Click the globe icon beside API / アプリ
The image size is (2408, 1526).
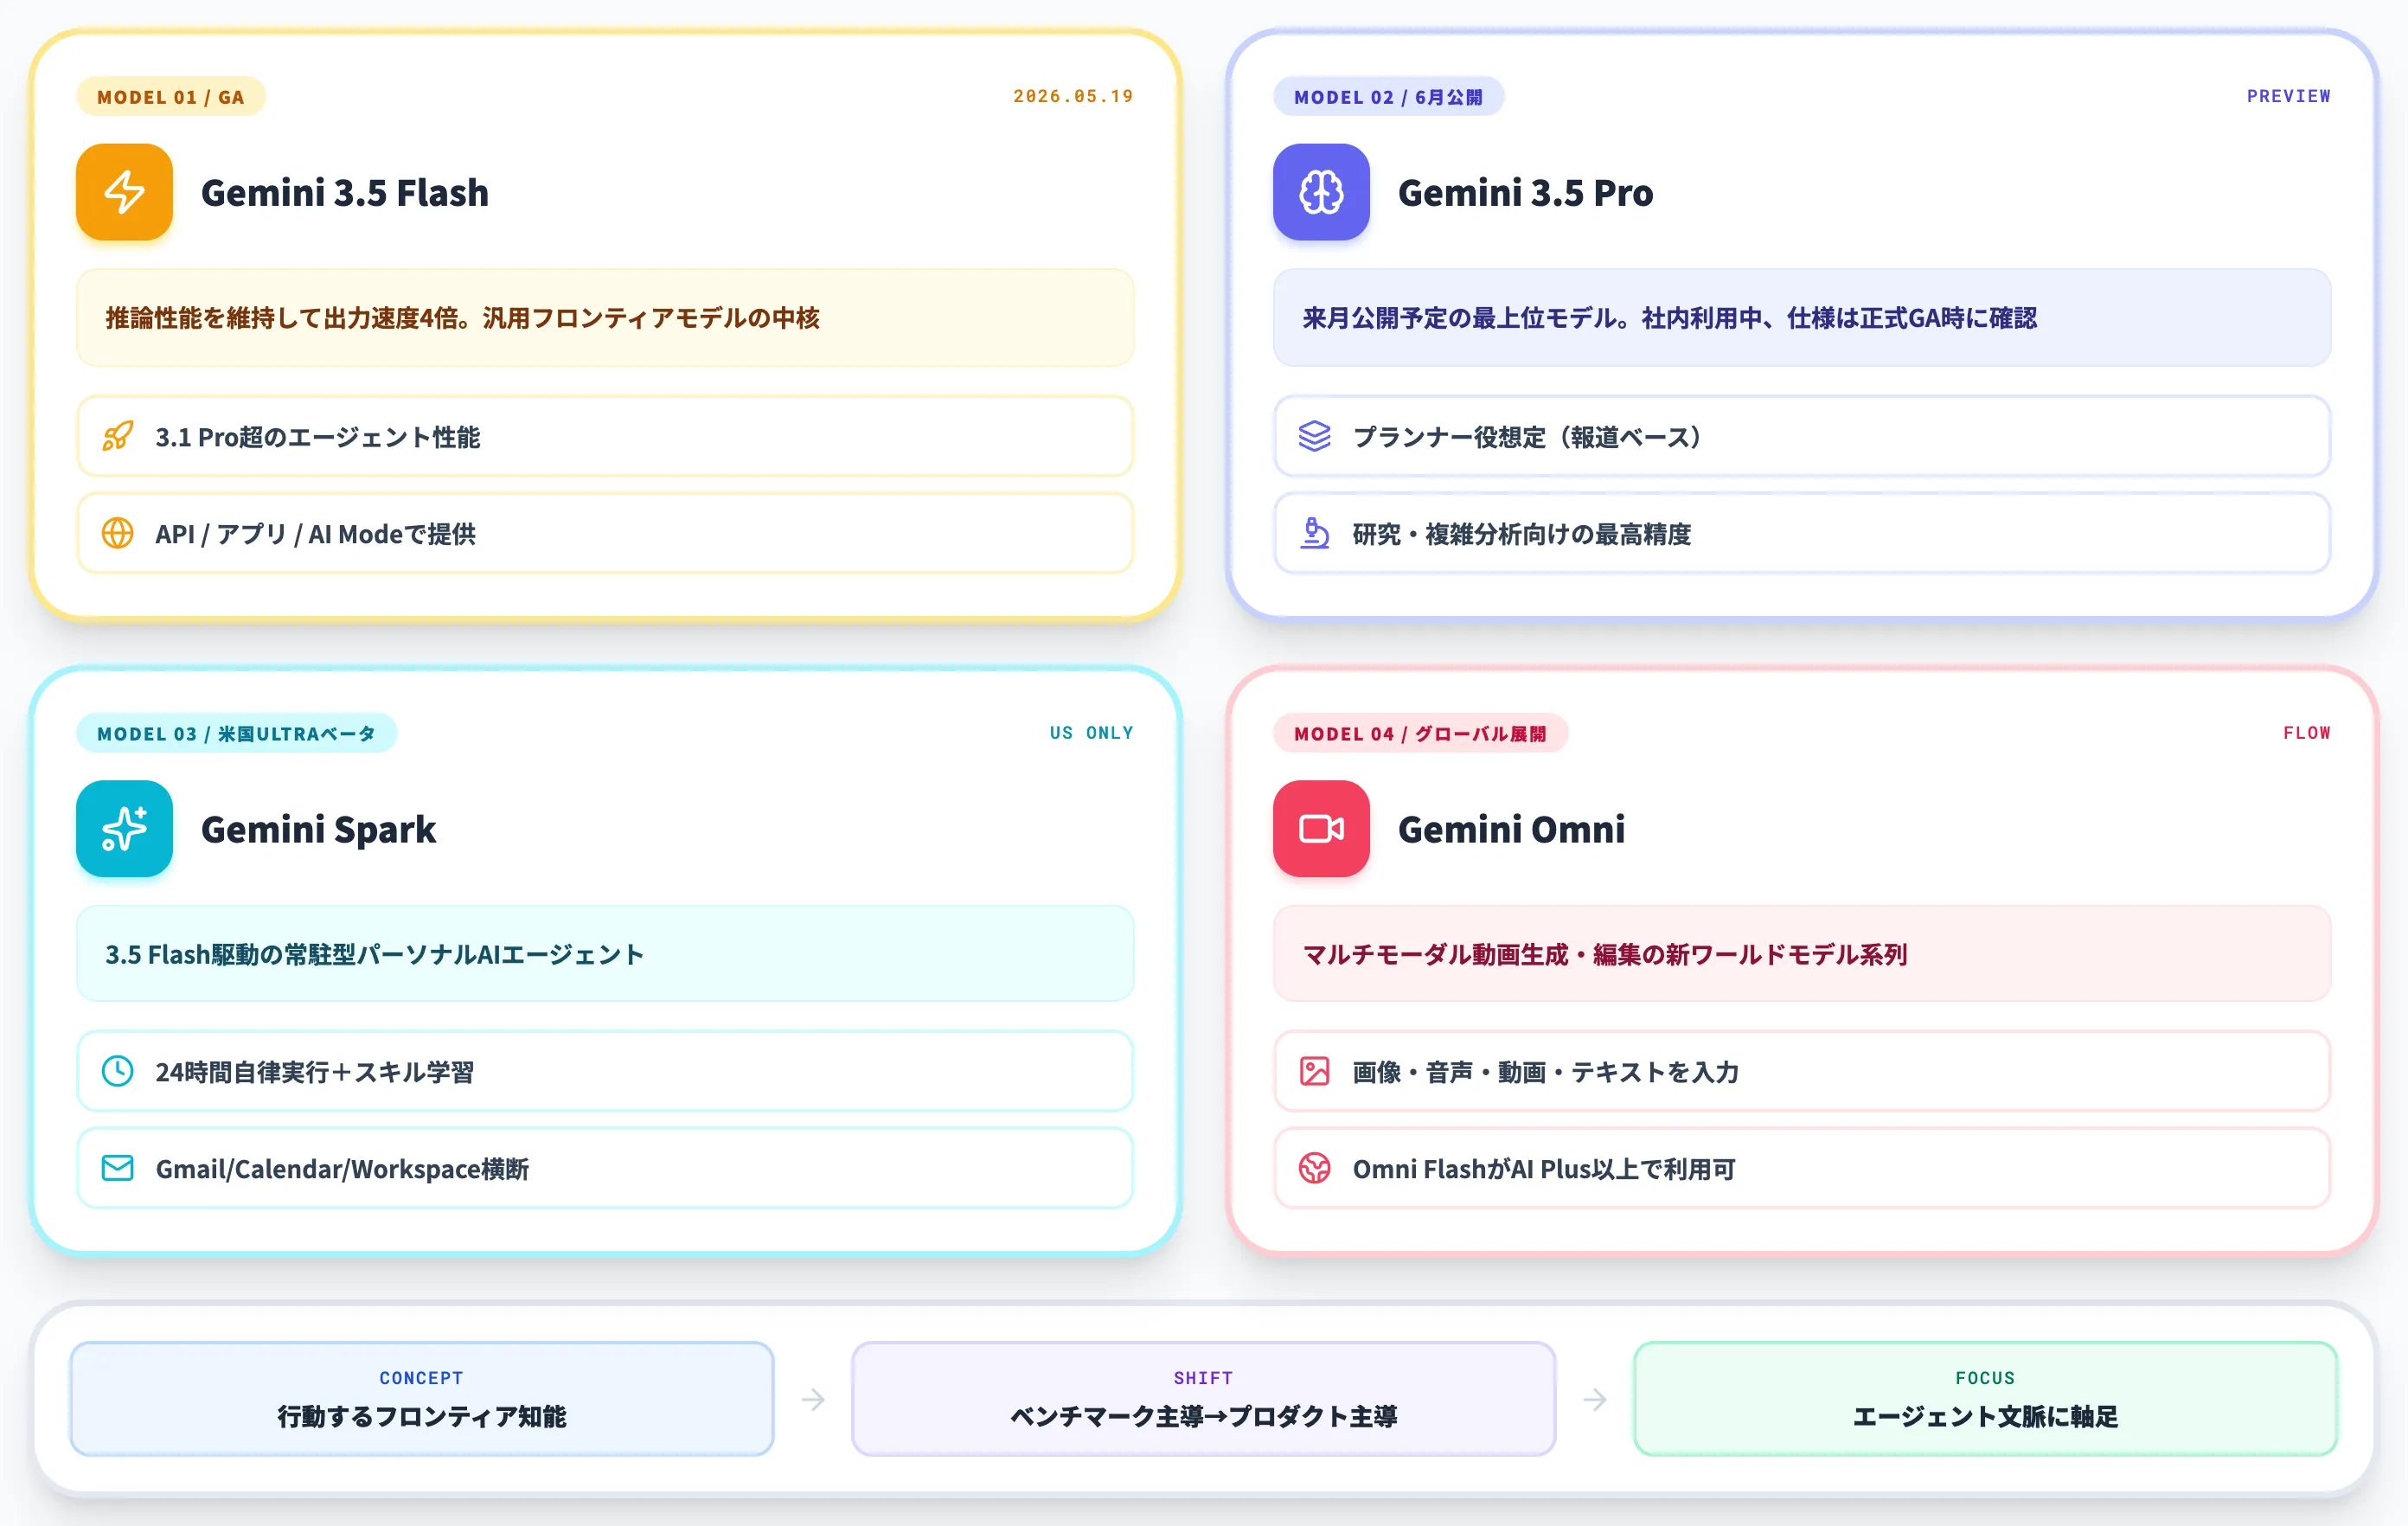tap(118, 534)
